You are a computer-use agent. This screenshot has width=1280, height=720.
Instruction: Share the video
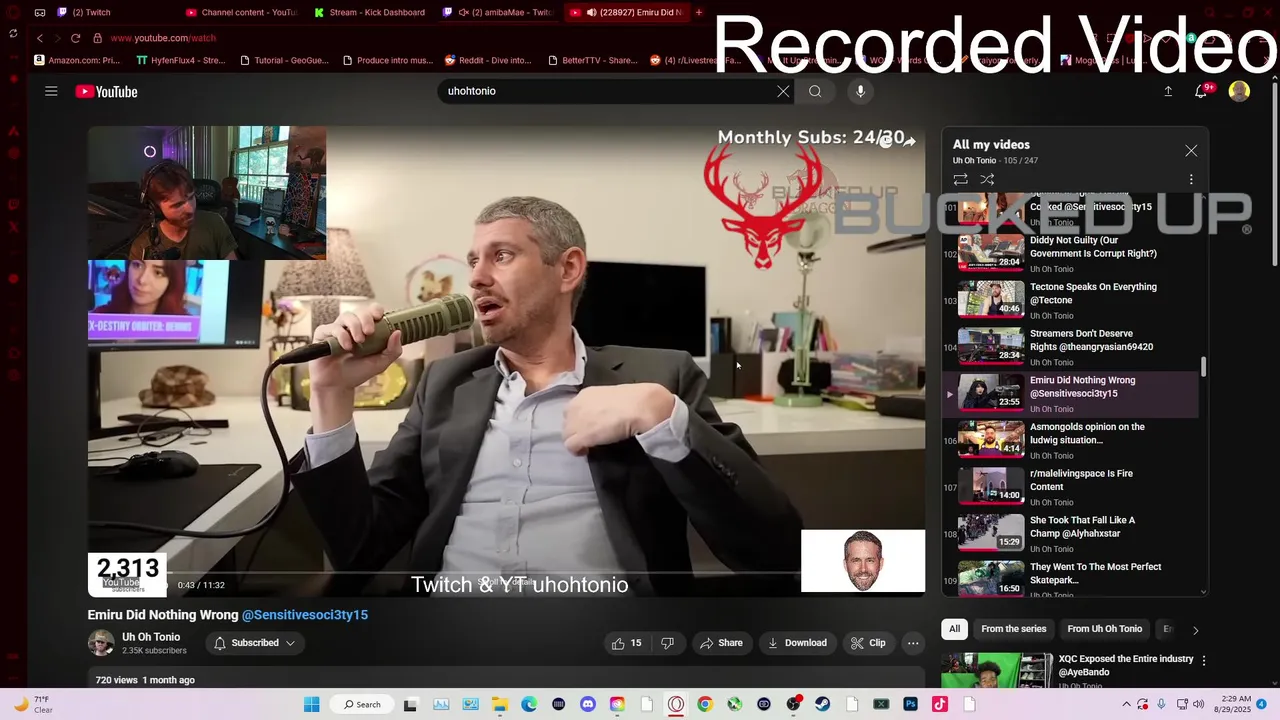(721, 643)
